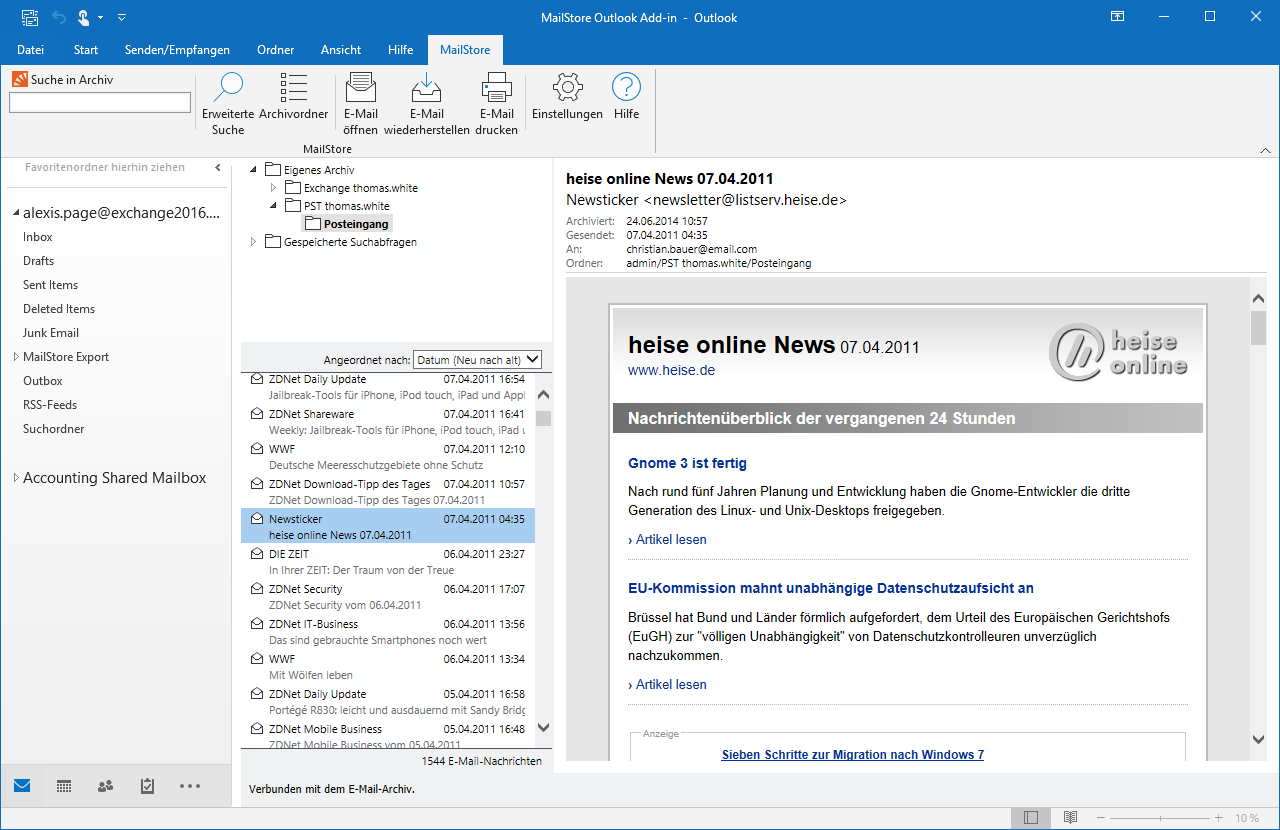
Task: Expand Gespeicherte Suchabfragen in the tree
Action: pyautogui.click(x=253, y=241)
